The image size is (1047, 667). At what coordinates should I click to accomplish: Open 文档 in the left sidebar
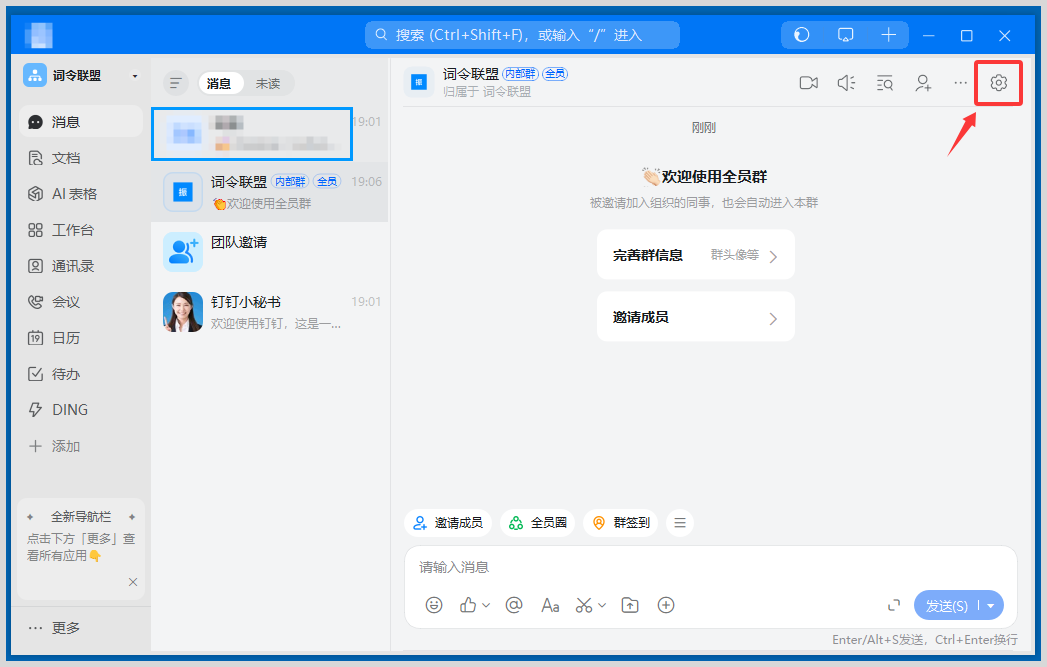tap(66, 158)
